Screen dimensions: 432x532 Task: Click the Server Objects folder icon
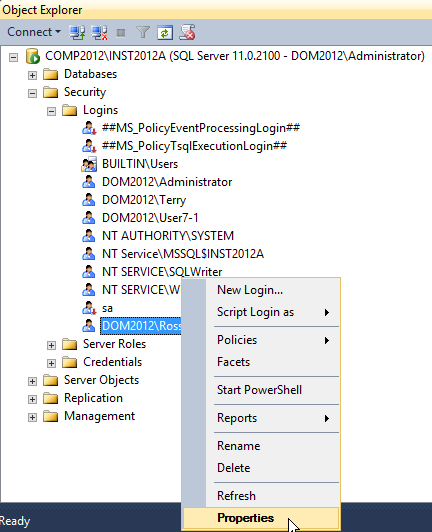(x=51, y=380)
